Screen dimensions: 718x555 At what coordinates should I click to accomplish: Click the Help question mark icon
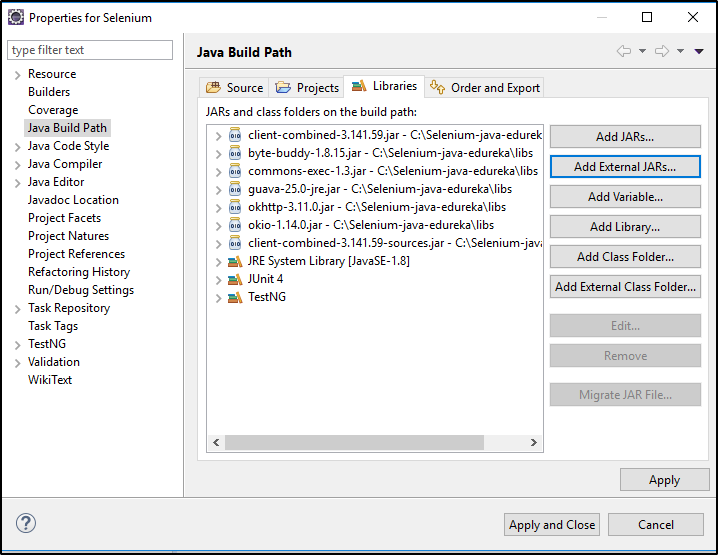pyautogui.click(x=26, y=523)
